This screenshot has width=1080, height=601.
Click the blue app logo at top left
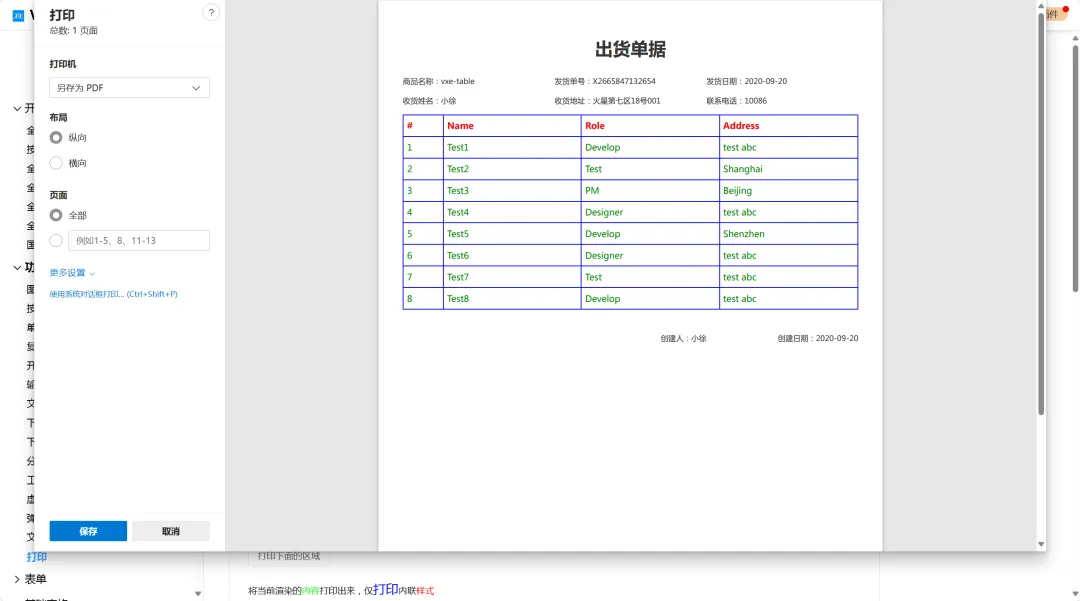(x=18, y=15)
